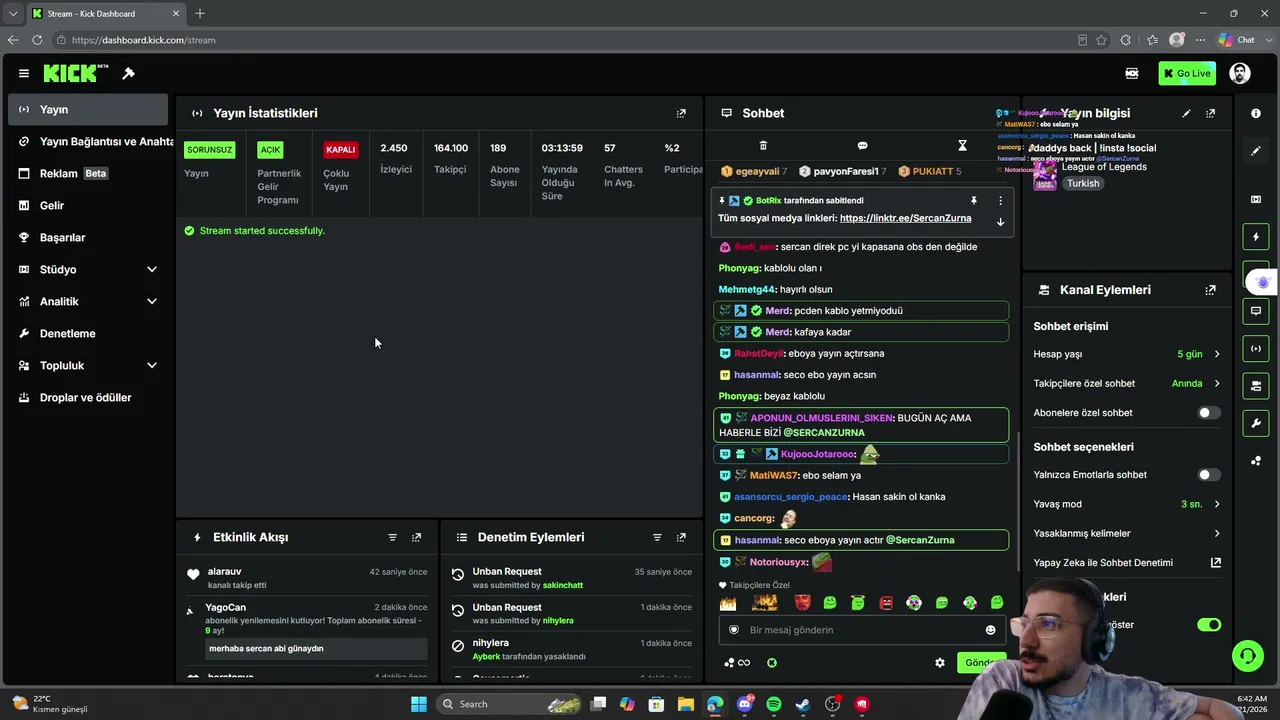The height and width of the screenshot is (720, 1280).
Task: Filter the Etkinlik Akışı feed
Action: [392, 537]
